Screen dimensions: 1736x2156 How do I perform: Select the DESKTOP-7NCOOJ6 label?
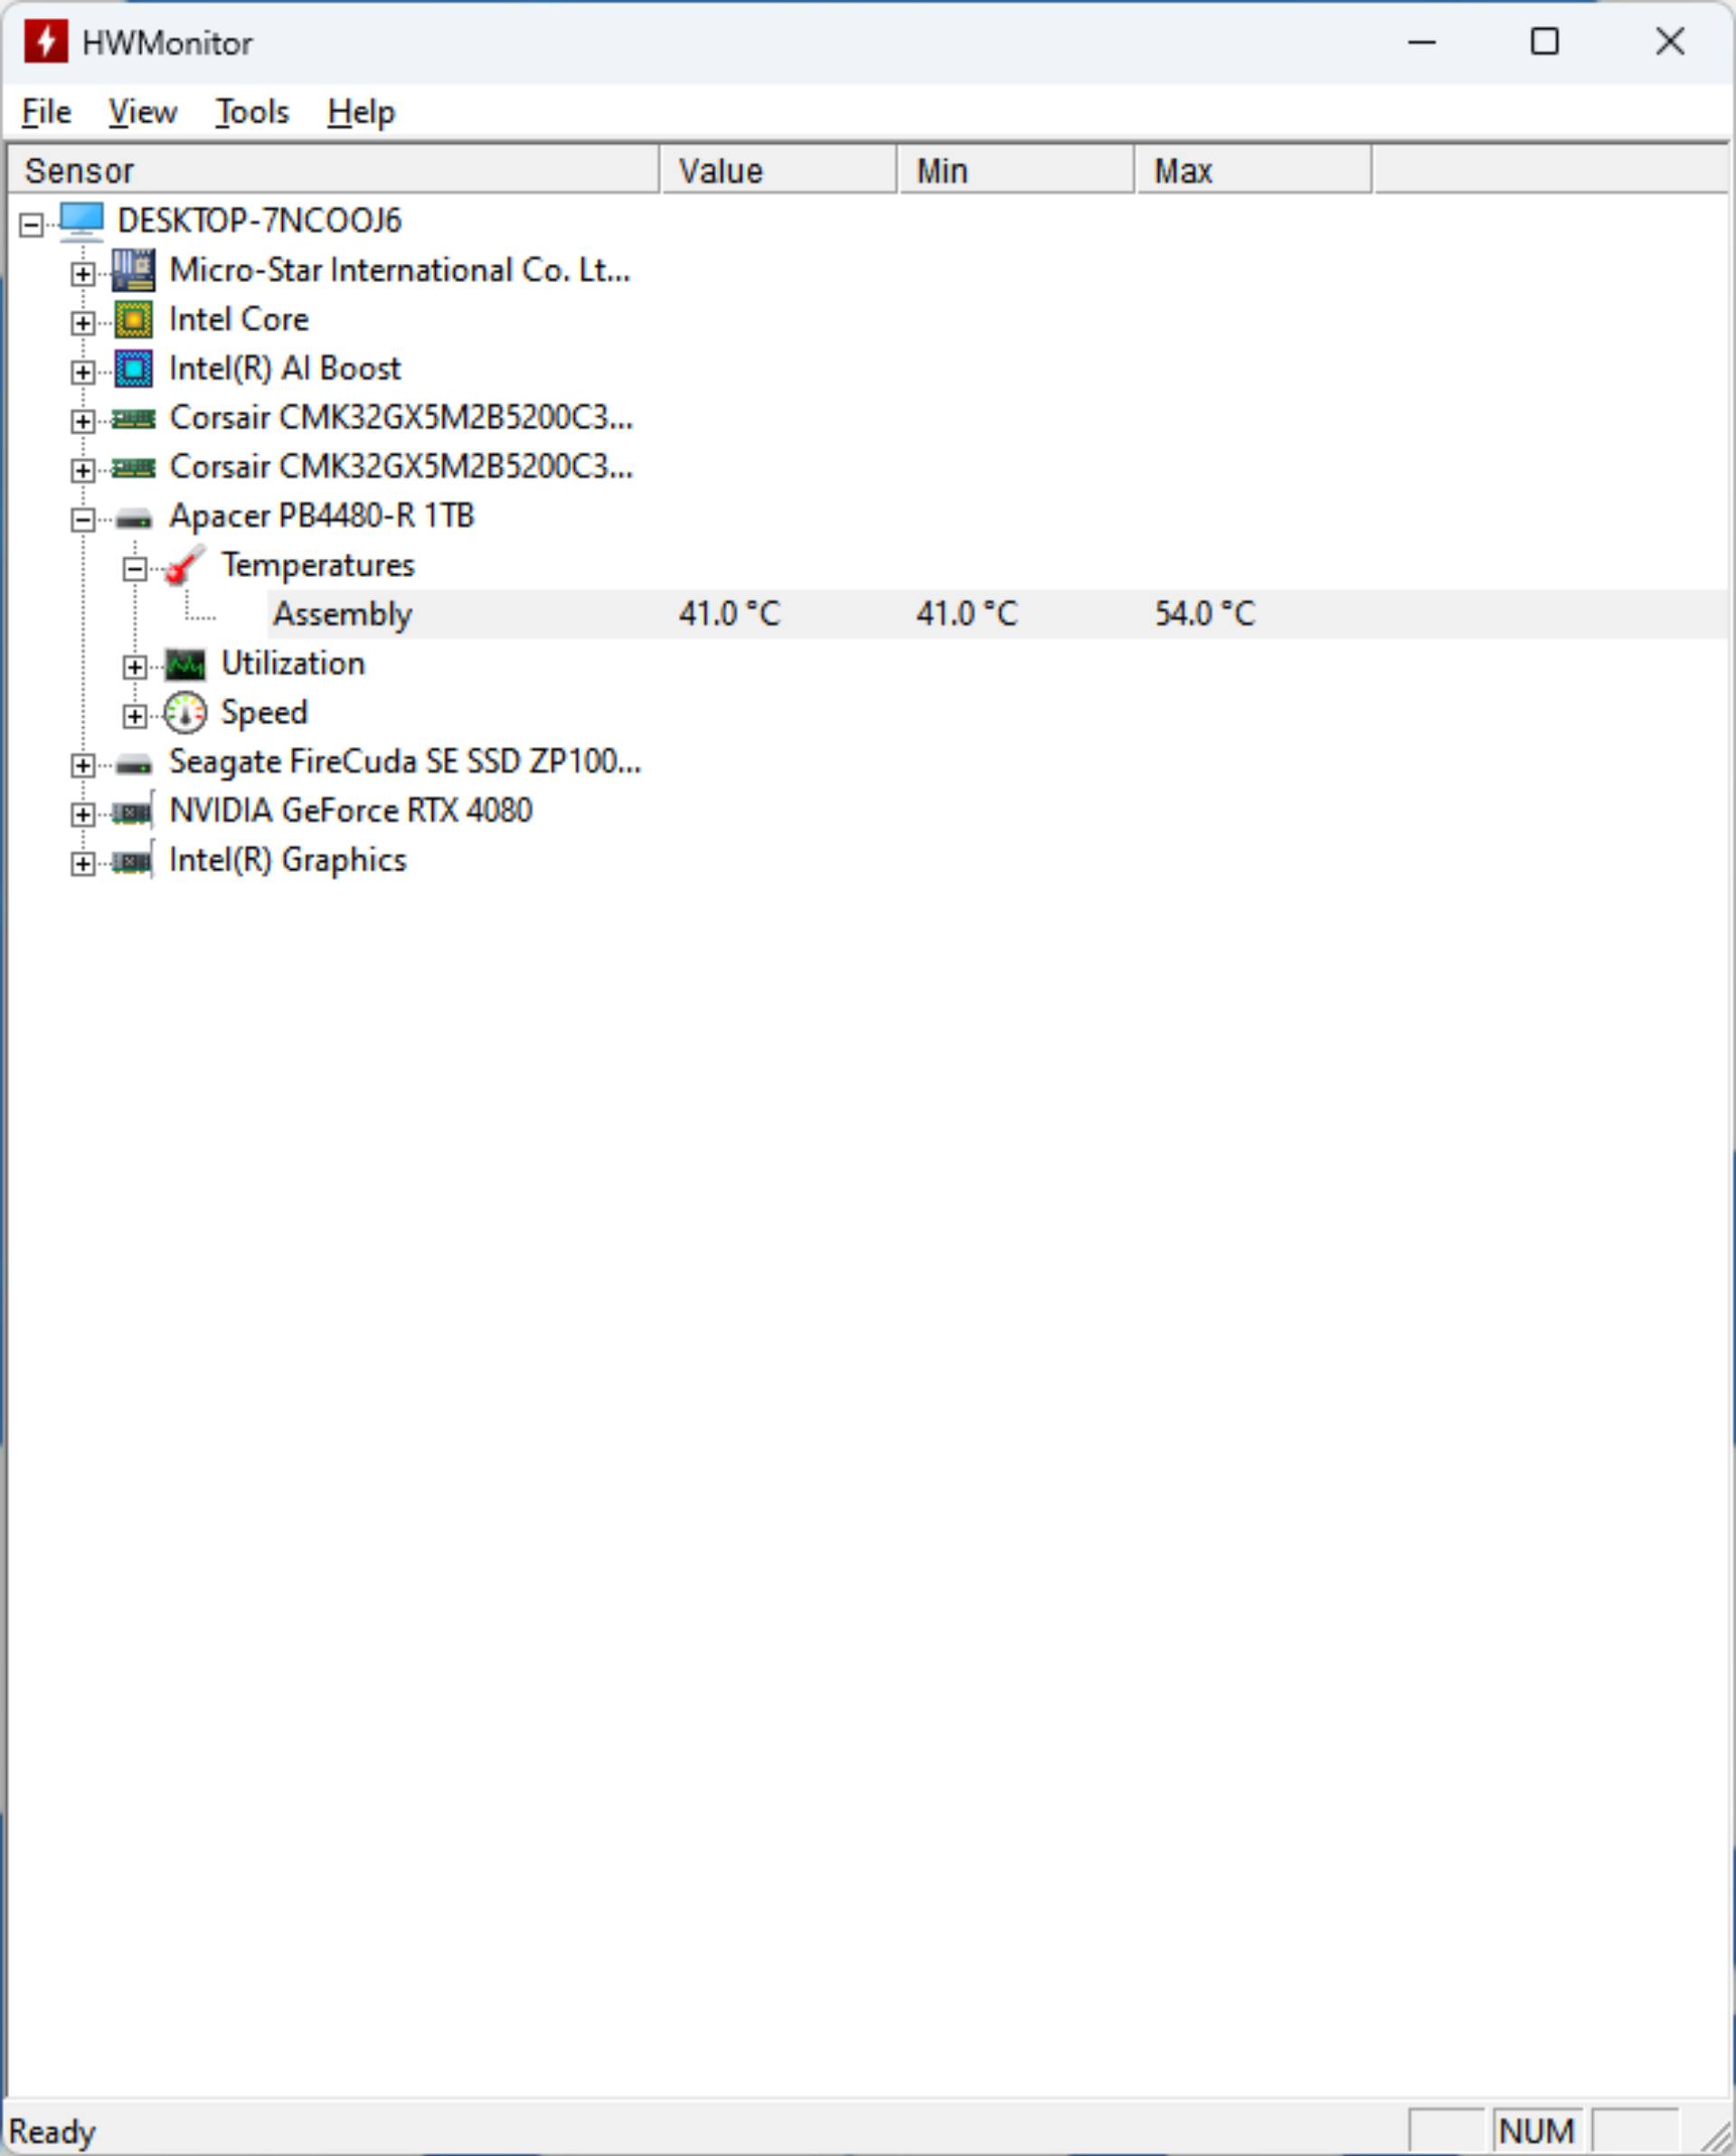click(259, 221)
